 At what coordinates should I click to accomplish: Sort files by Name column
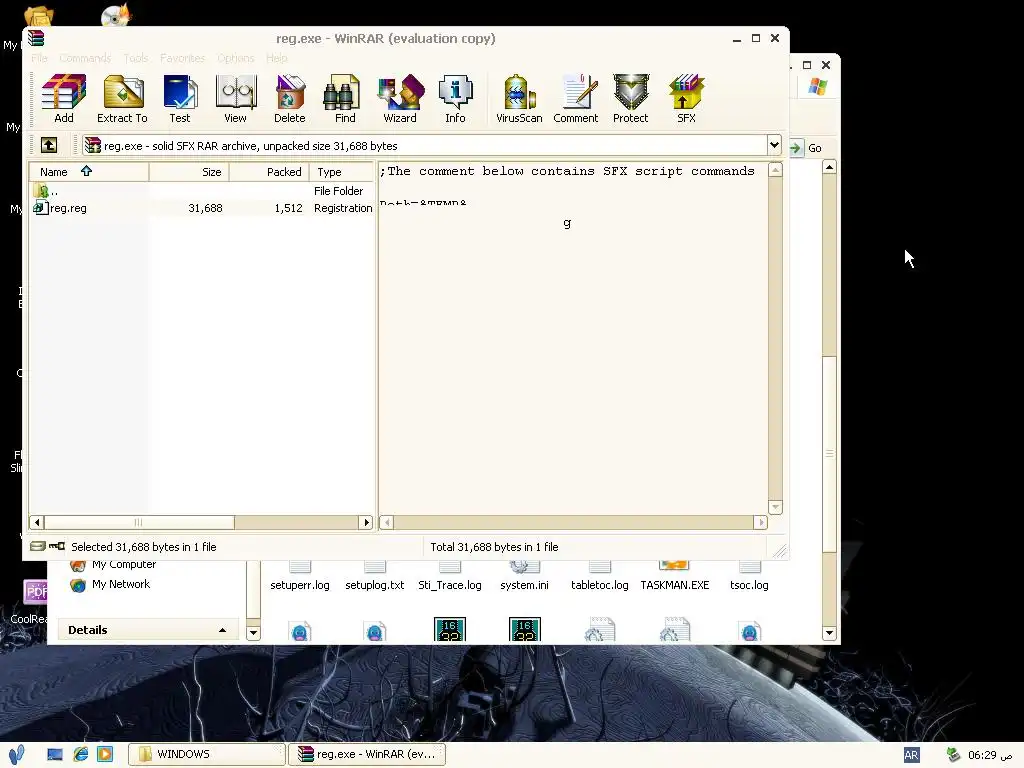tap(89, 172)
